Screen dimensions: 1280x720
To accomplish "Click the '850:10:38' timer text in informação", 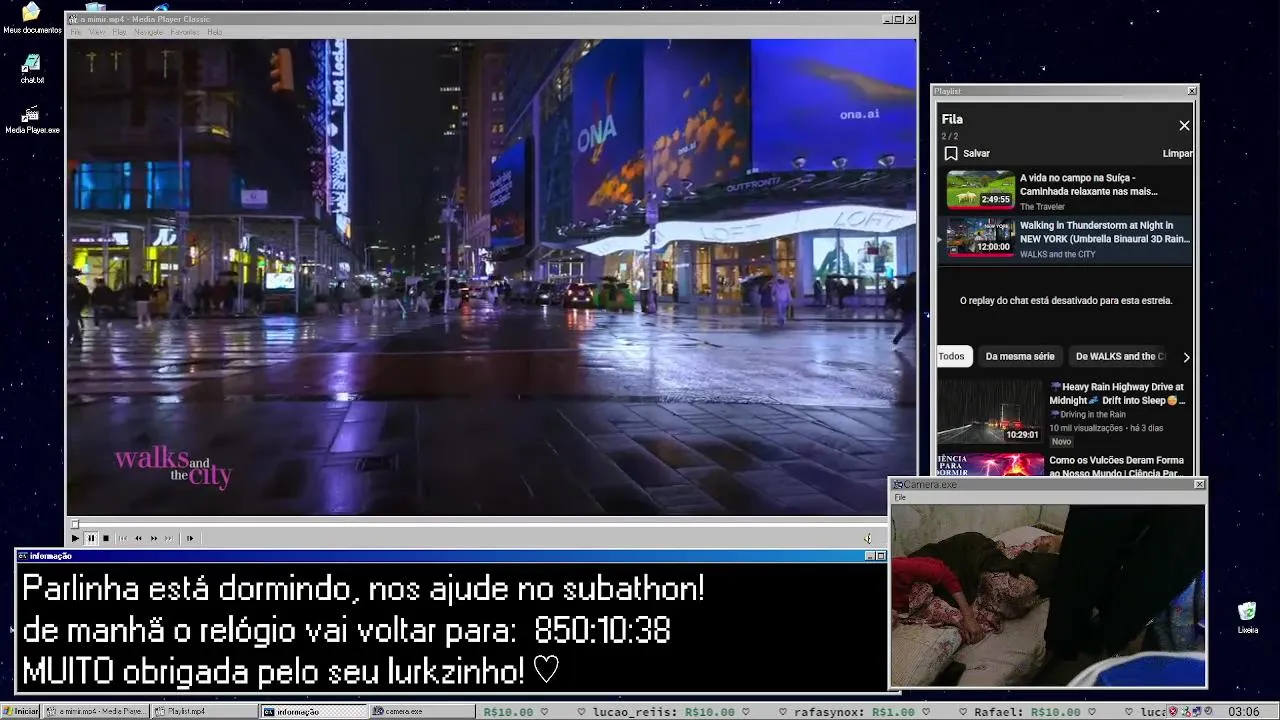I will 602,631.
